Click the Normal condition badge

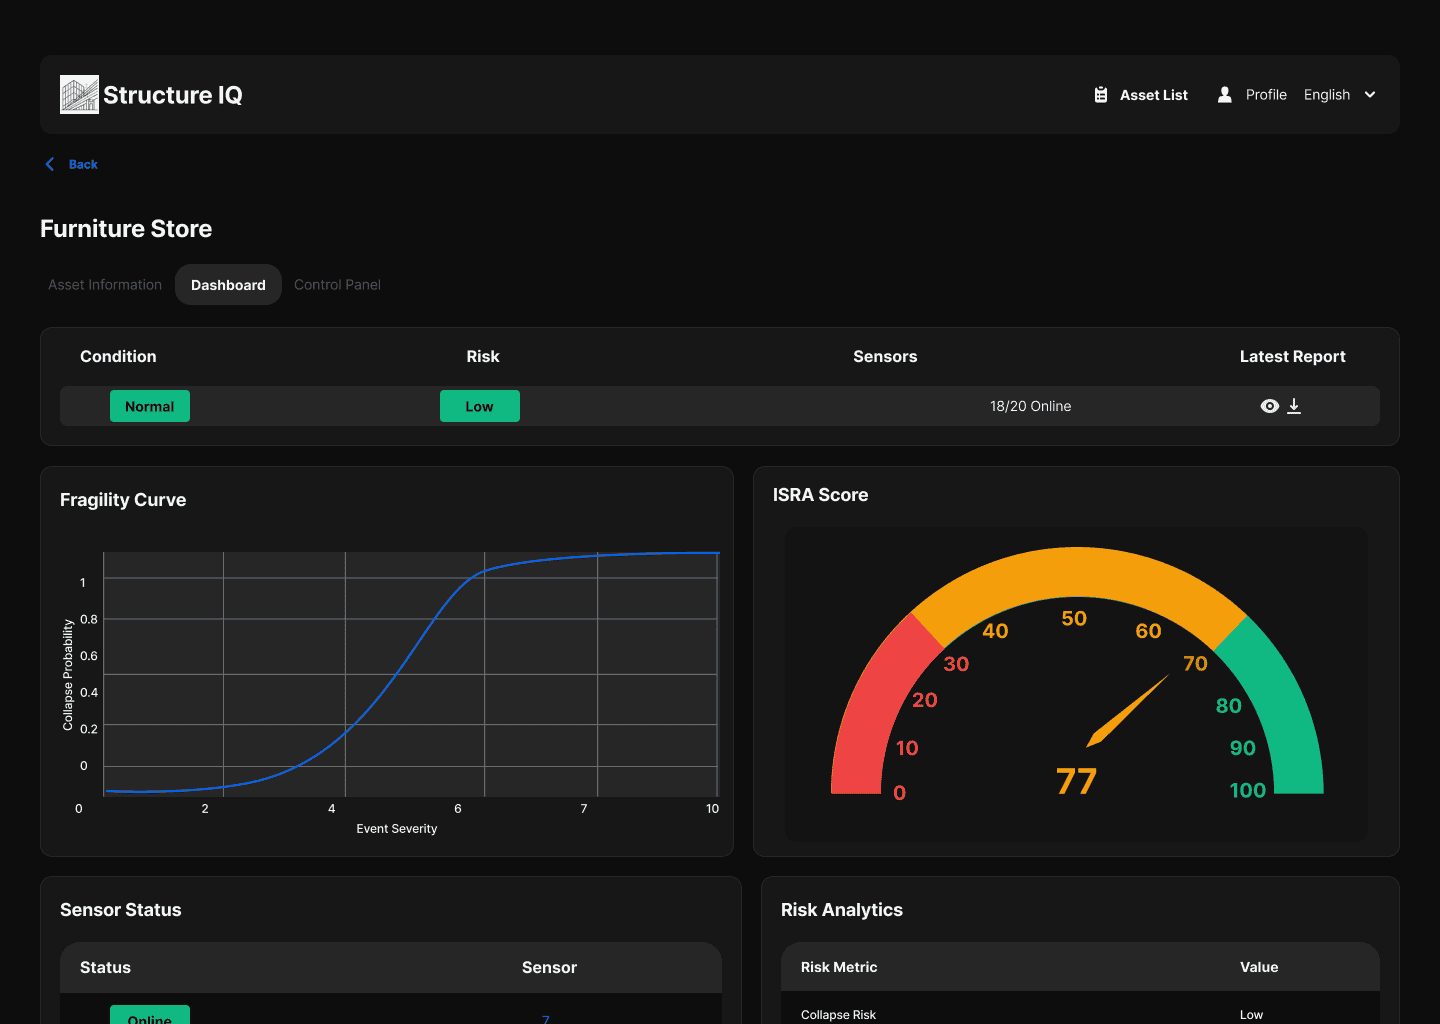[150, 406]
